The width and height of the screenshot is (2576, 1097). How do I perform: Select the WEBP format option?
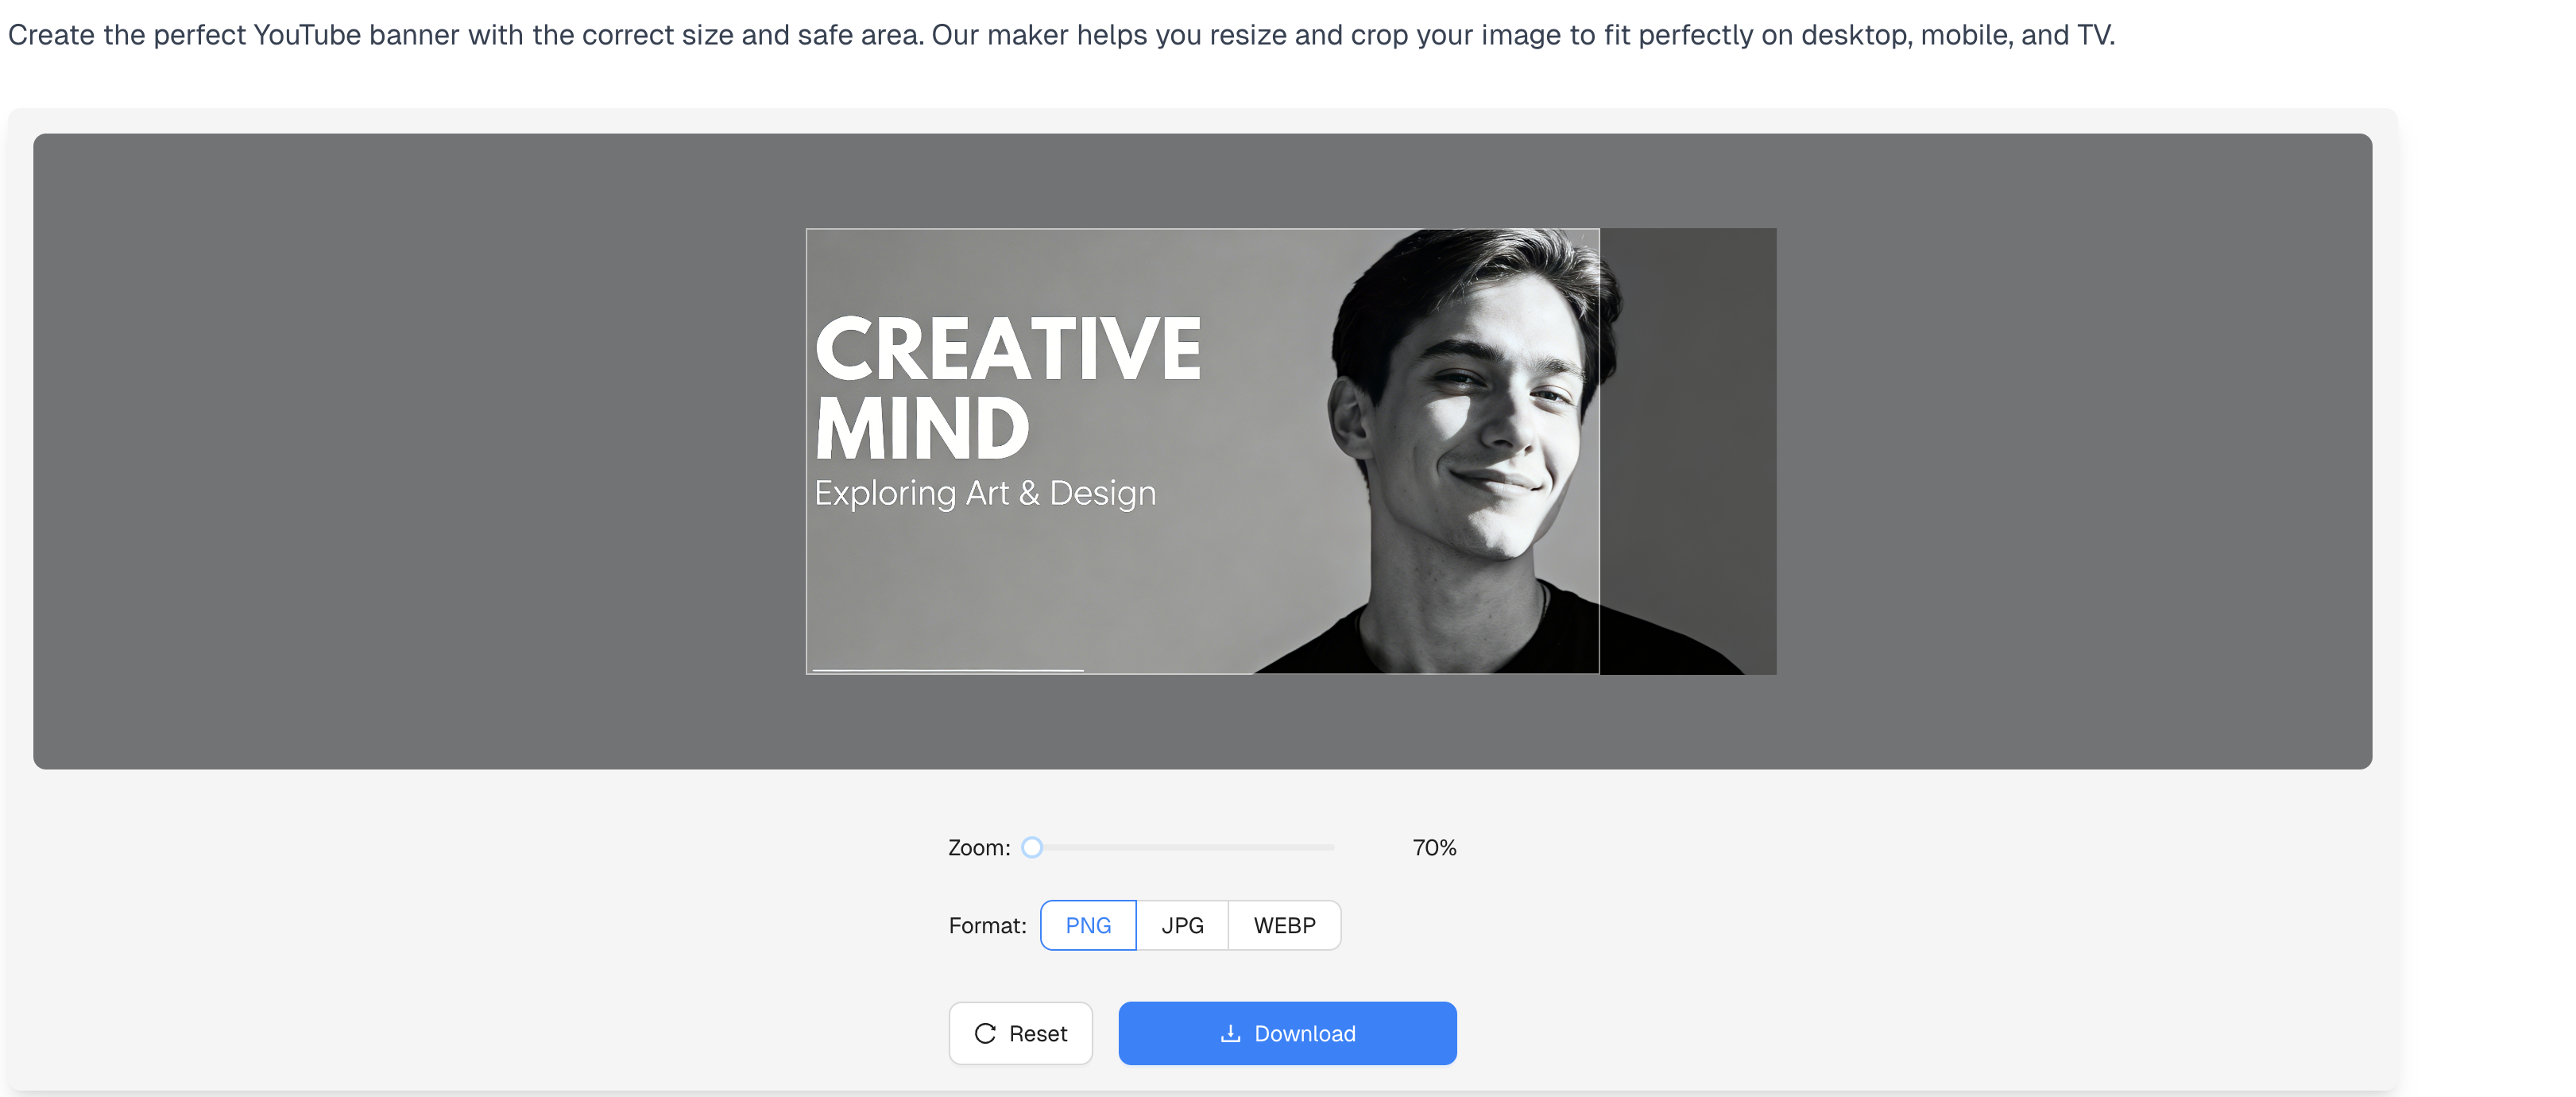click(1285, 925)
